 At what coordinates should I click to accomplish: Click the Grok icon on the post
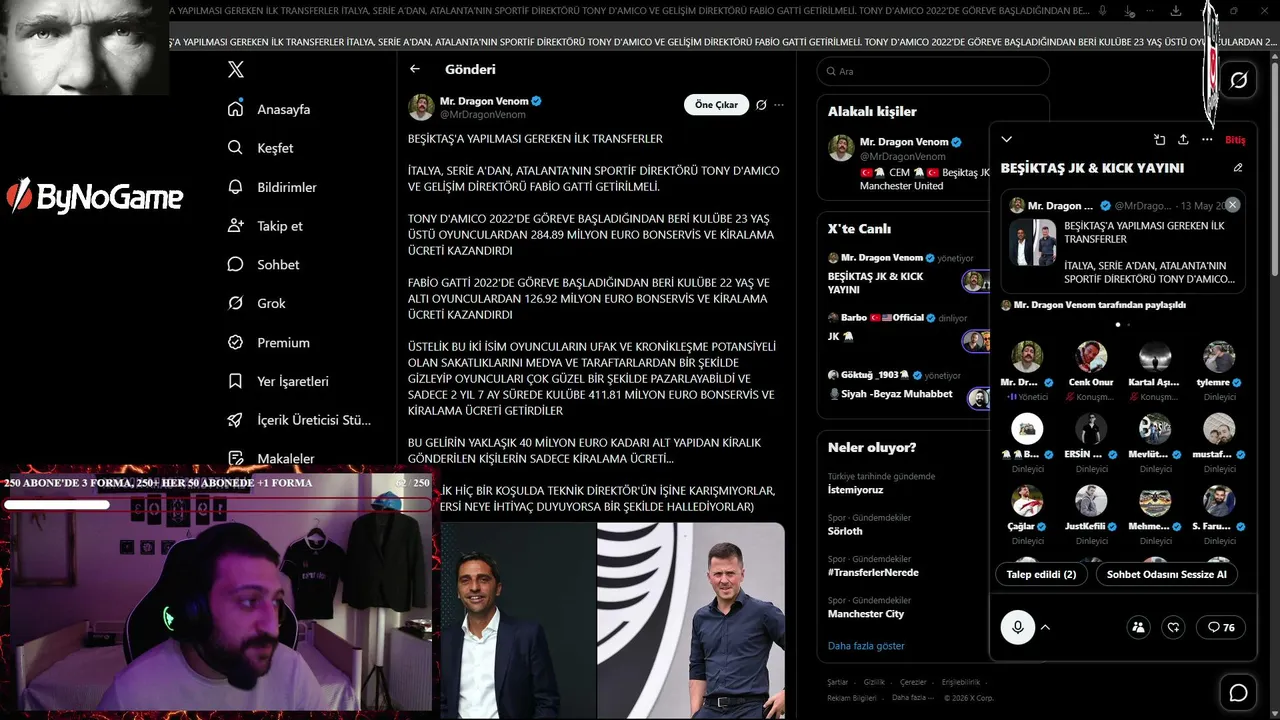761,105
